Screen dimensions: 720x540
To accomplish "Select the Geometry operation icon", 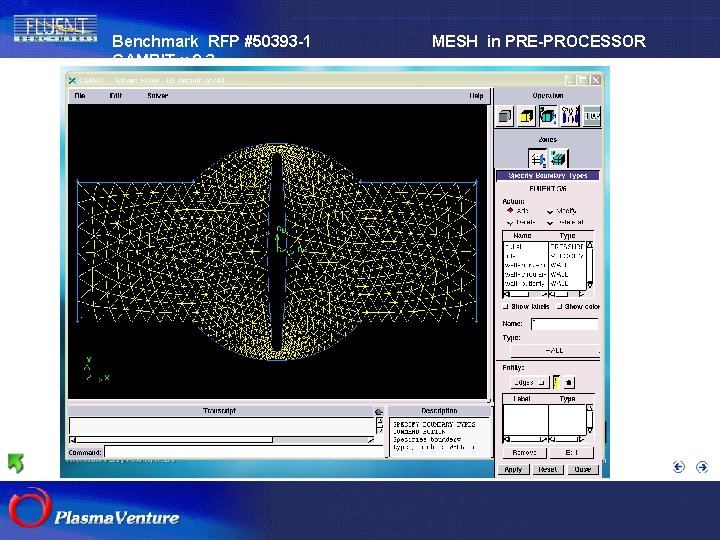I will pyautogui.click(x=505, y=116).
